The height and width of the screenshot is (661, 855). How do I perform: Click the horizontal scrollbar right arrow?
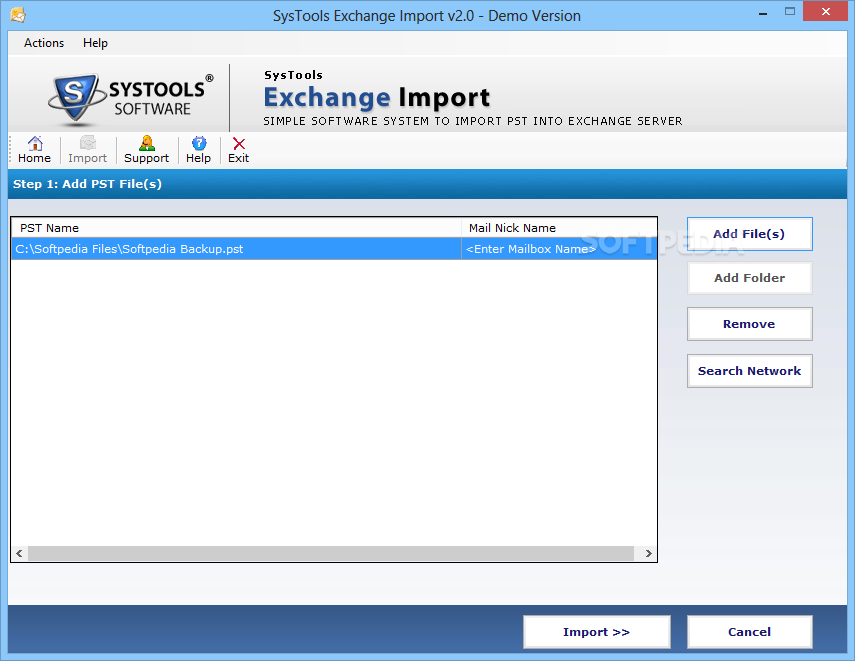pyautogui.click(x=648, y=553)
